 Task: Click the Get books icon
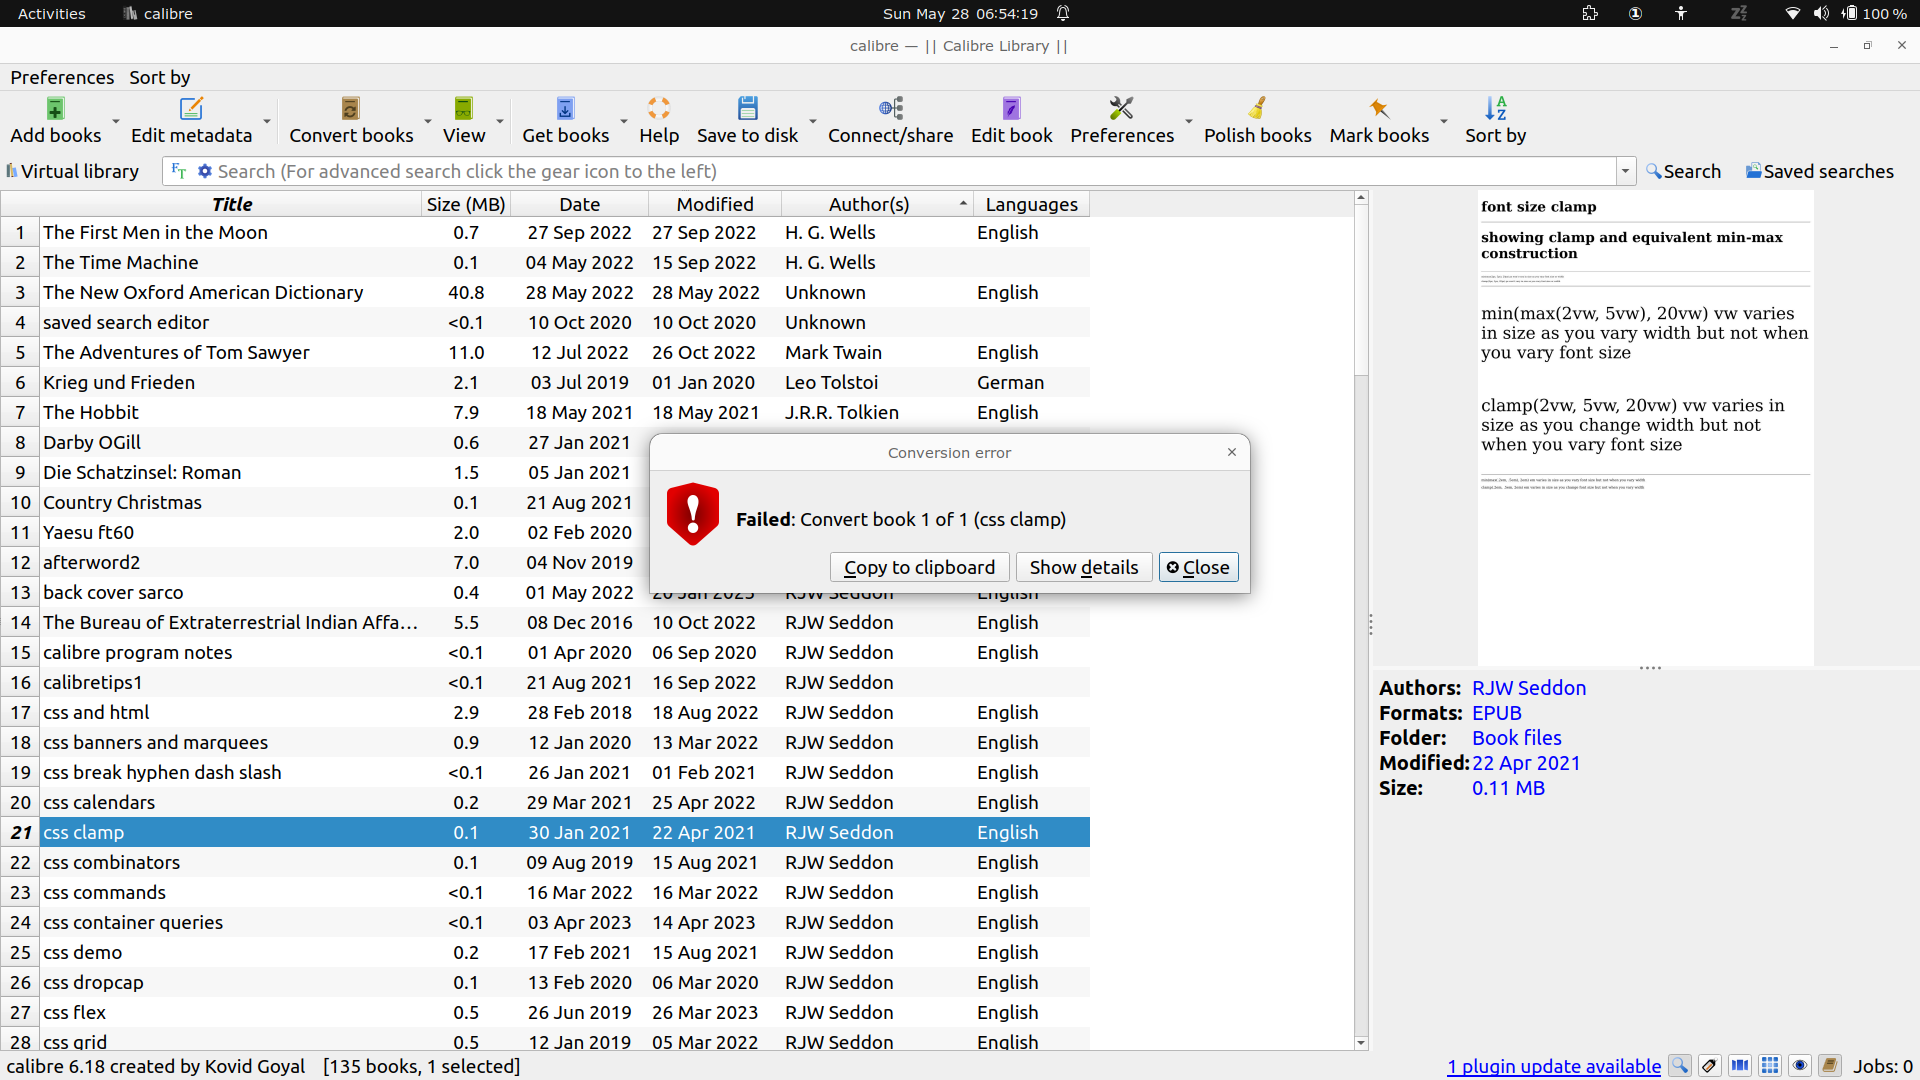[565, 108]
